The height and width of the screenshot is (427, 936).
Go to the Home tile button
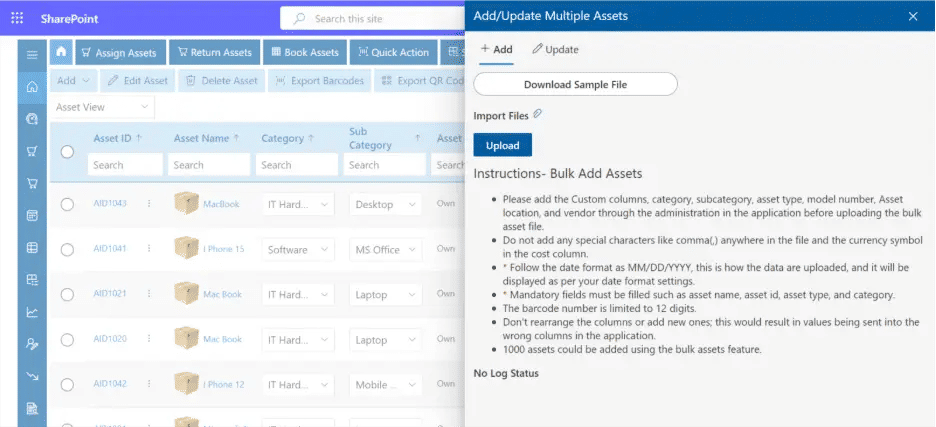[61, 53]
